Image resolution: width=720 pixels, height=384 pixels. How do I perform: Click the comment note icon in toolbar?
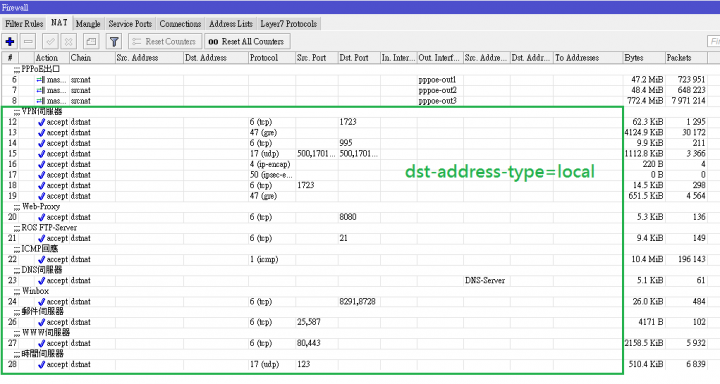(x=91, y=41)
